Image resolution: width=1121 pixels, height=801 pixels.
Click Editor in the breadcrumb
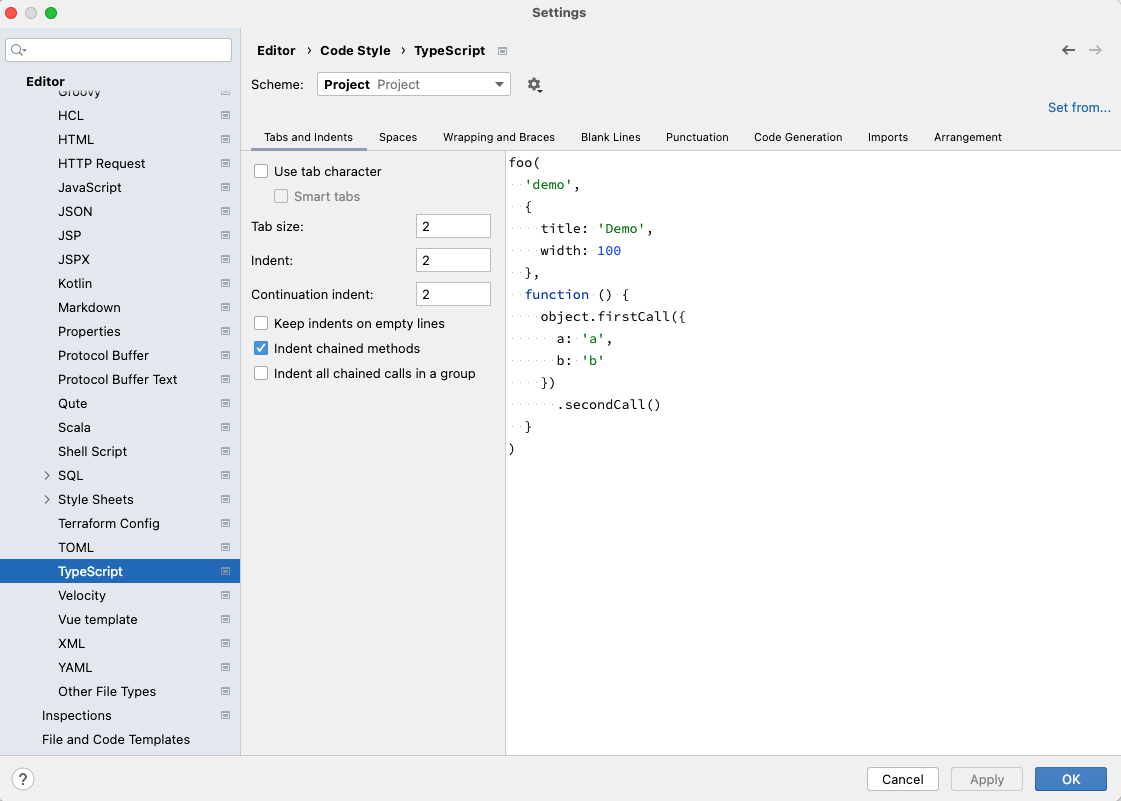(x=276, y=51)
